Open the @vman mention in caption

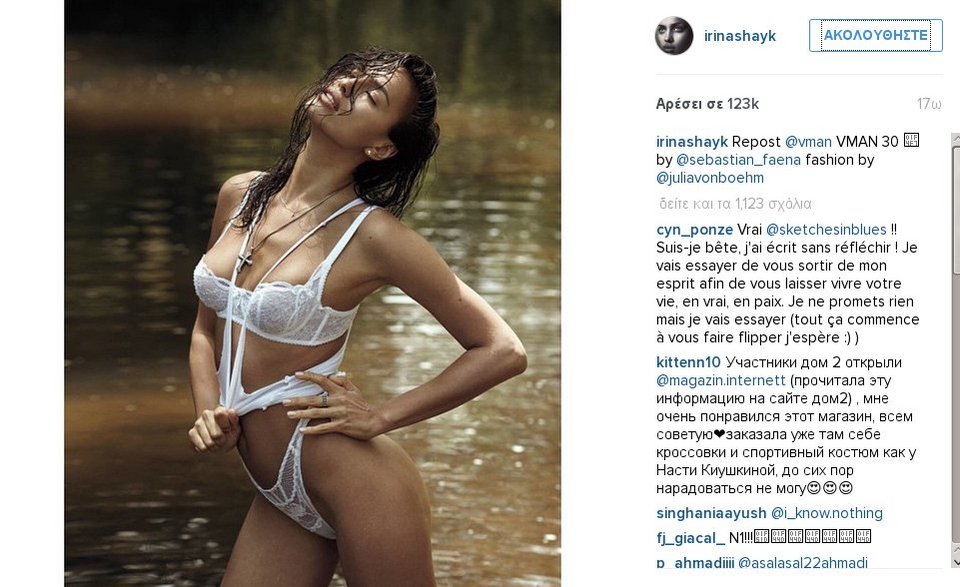tap(808, 142)
